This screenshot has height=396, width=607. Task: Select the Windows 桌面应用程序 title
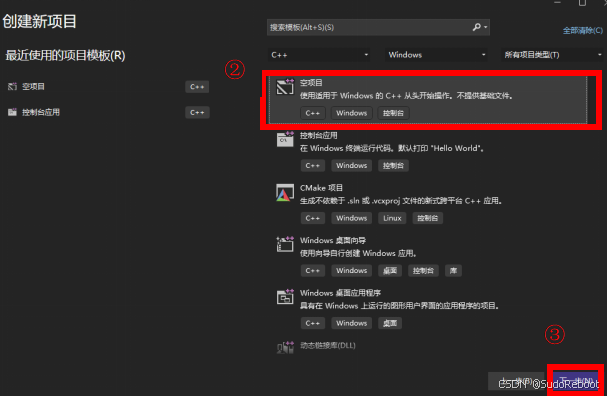coord(341,293)
